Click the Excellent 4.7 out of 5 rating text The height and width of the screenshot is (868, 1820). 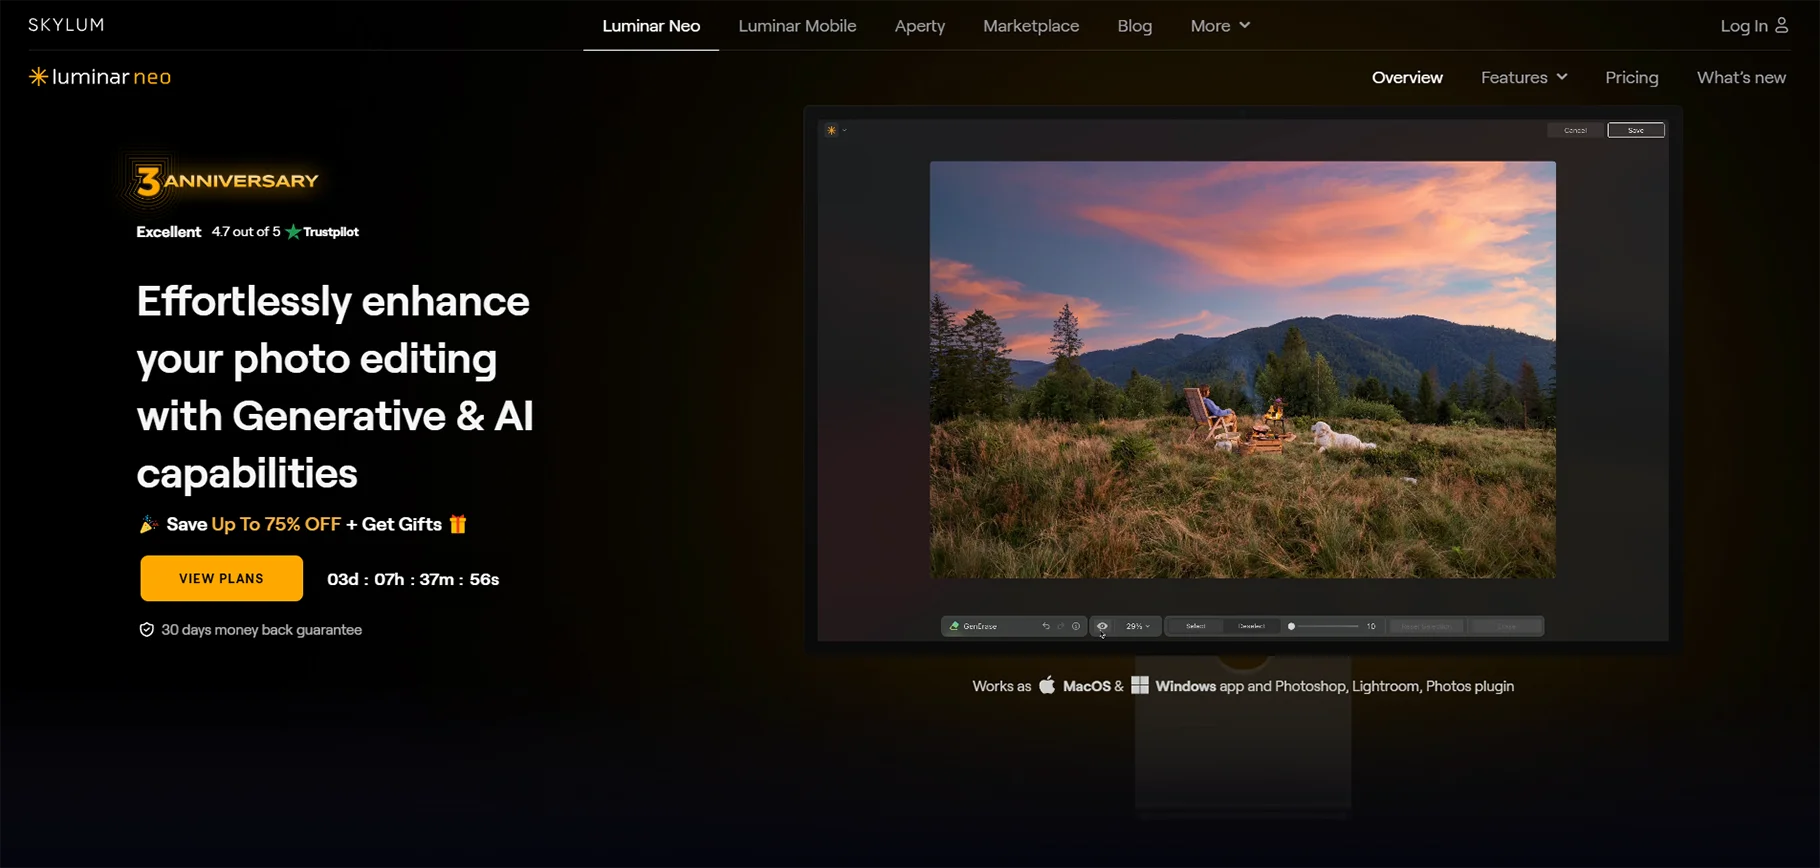click(x=209, y=232)
